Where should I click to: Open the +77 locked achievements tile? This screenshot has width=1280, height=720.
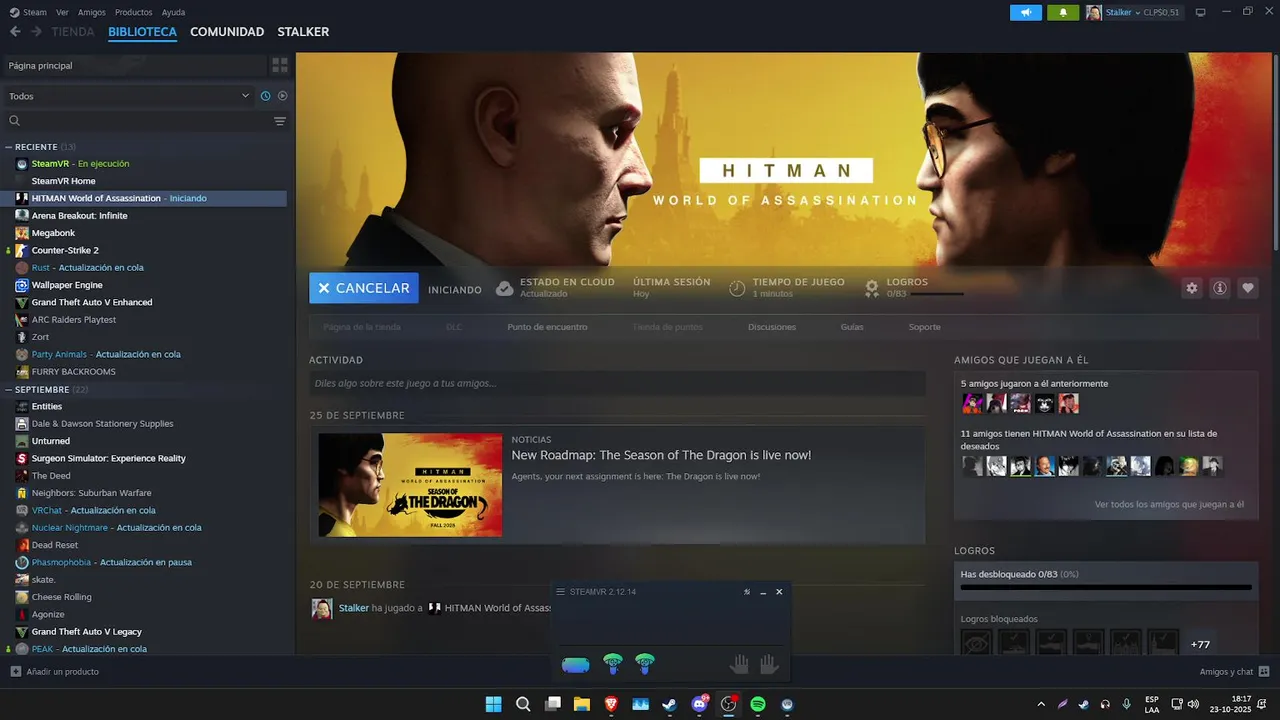pos(1201,644)
